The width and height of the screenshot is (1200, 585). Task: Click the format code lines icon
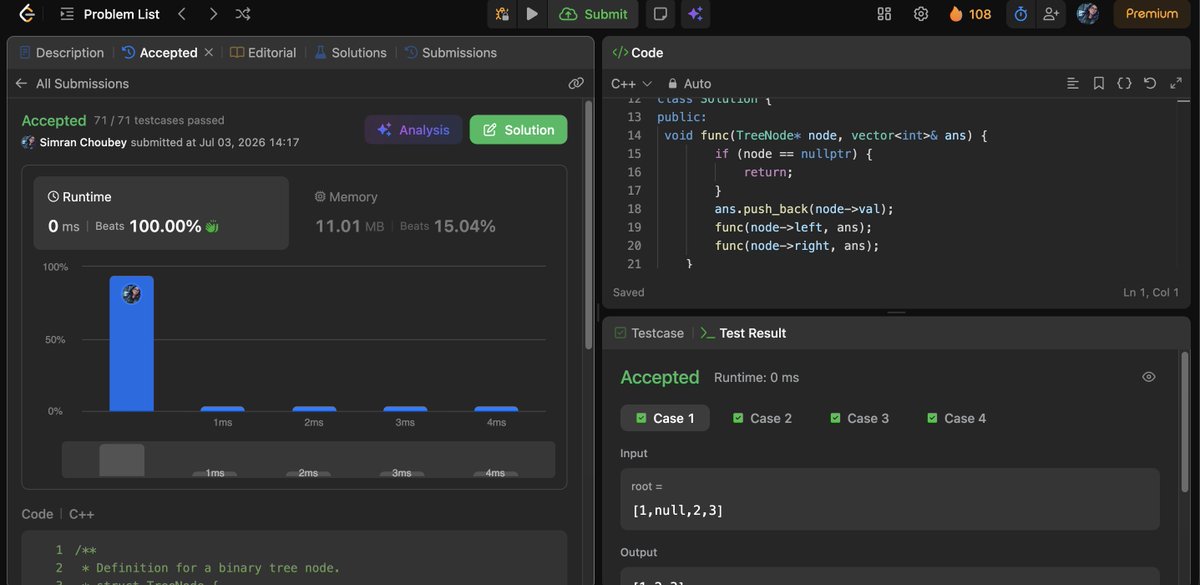(1073, 84)
